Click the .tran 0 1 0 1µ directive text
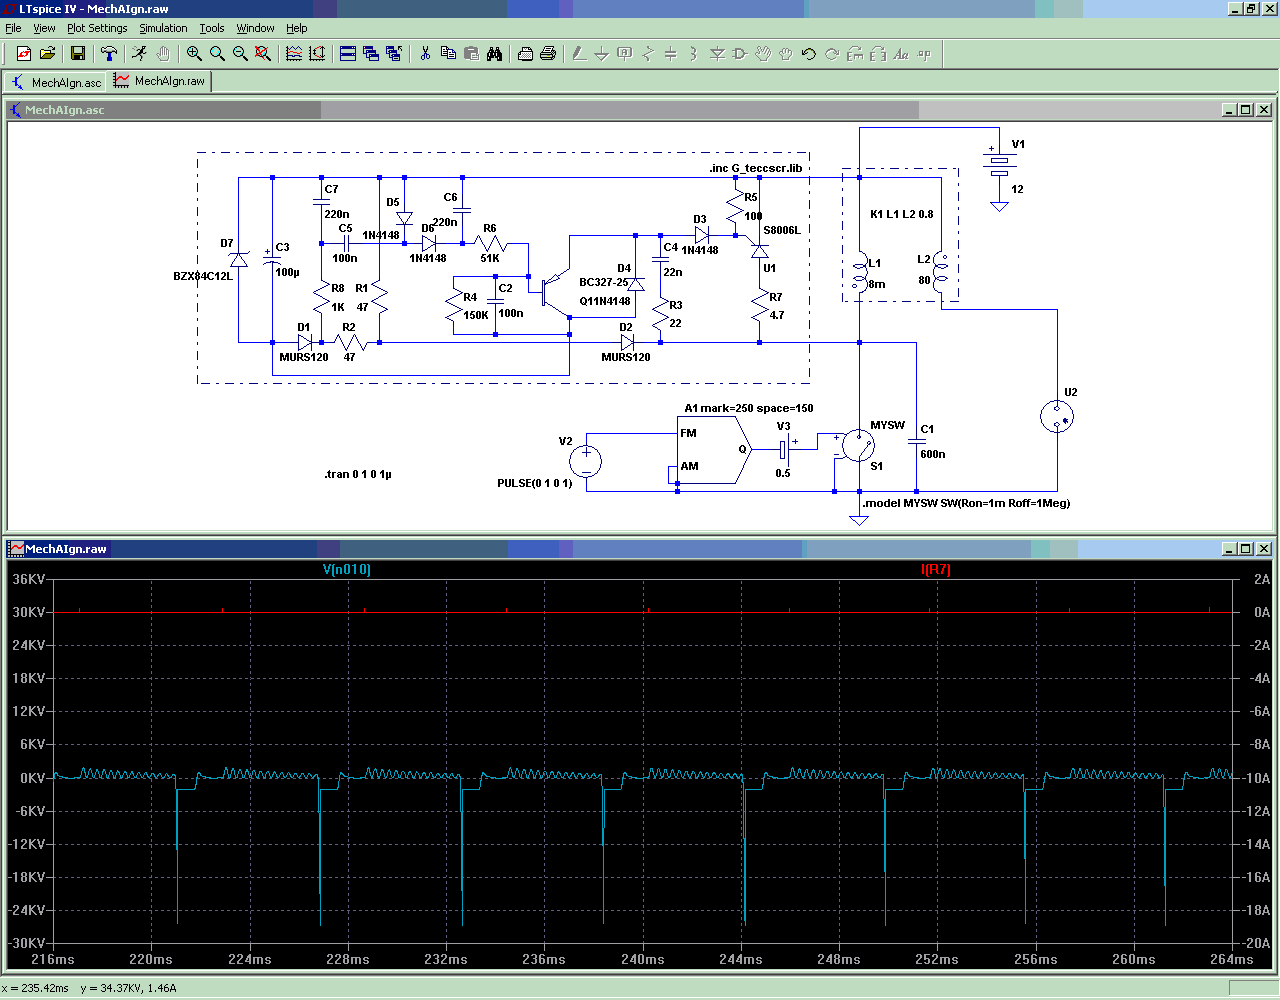Viewport: 1280px width, 1000px height. pyautogui.click(x=358, y=475)
